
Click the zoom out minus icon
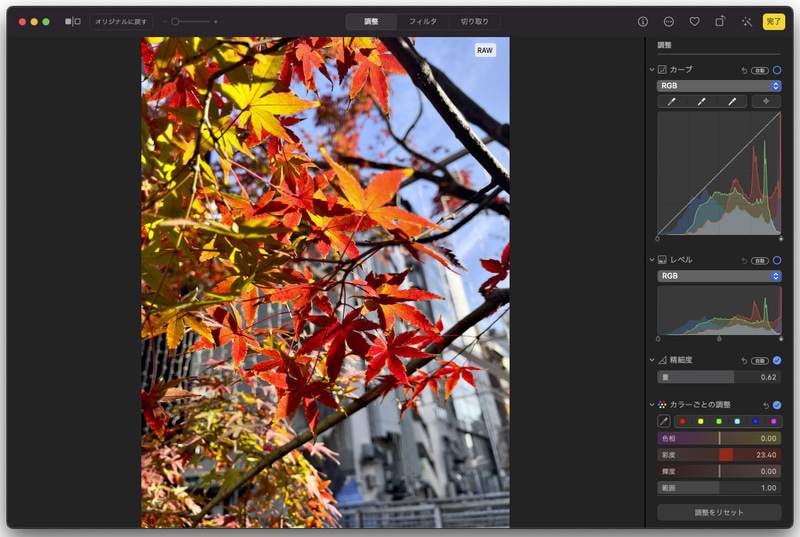[165, 21]
